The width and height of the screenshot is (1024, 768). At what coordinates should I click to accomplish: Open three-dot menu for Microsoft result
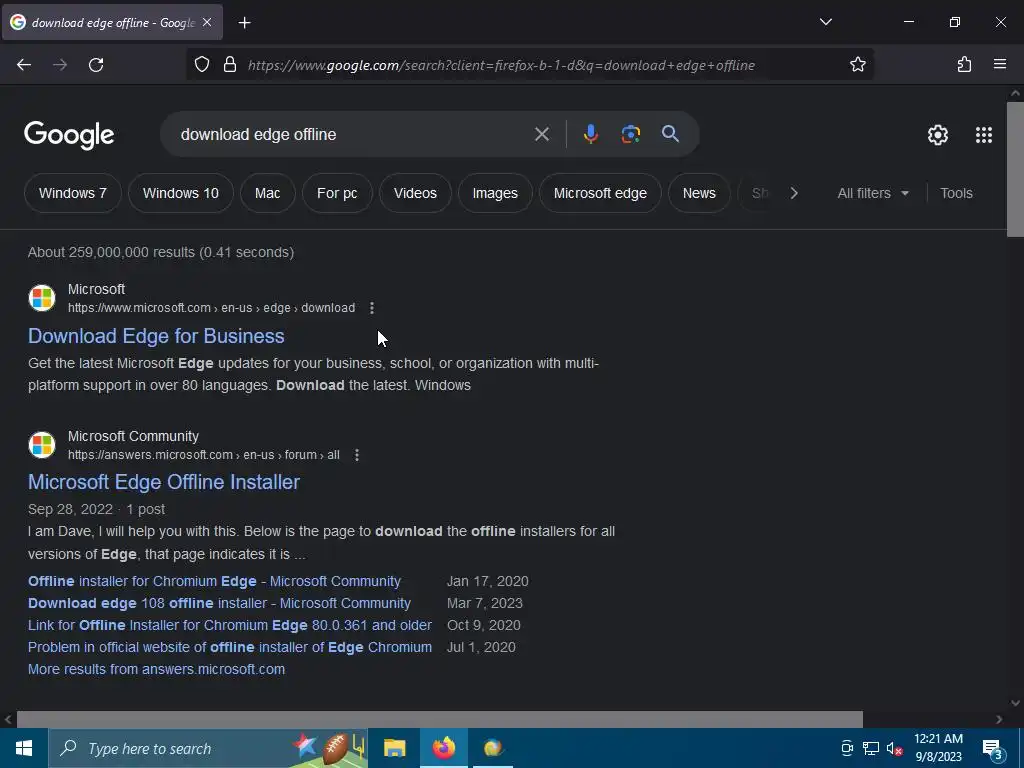coord(372,308)
